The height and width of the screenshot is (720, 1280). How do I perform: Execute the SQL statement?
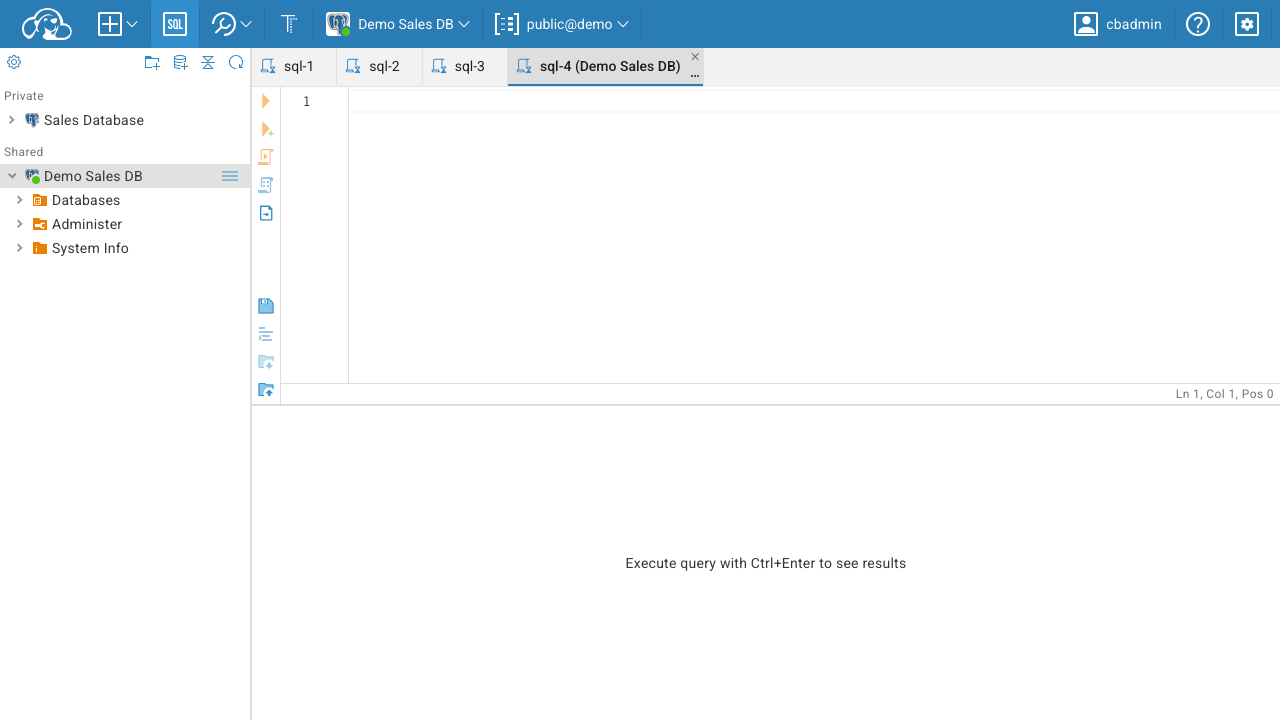(x=266, y=101)
